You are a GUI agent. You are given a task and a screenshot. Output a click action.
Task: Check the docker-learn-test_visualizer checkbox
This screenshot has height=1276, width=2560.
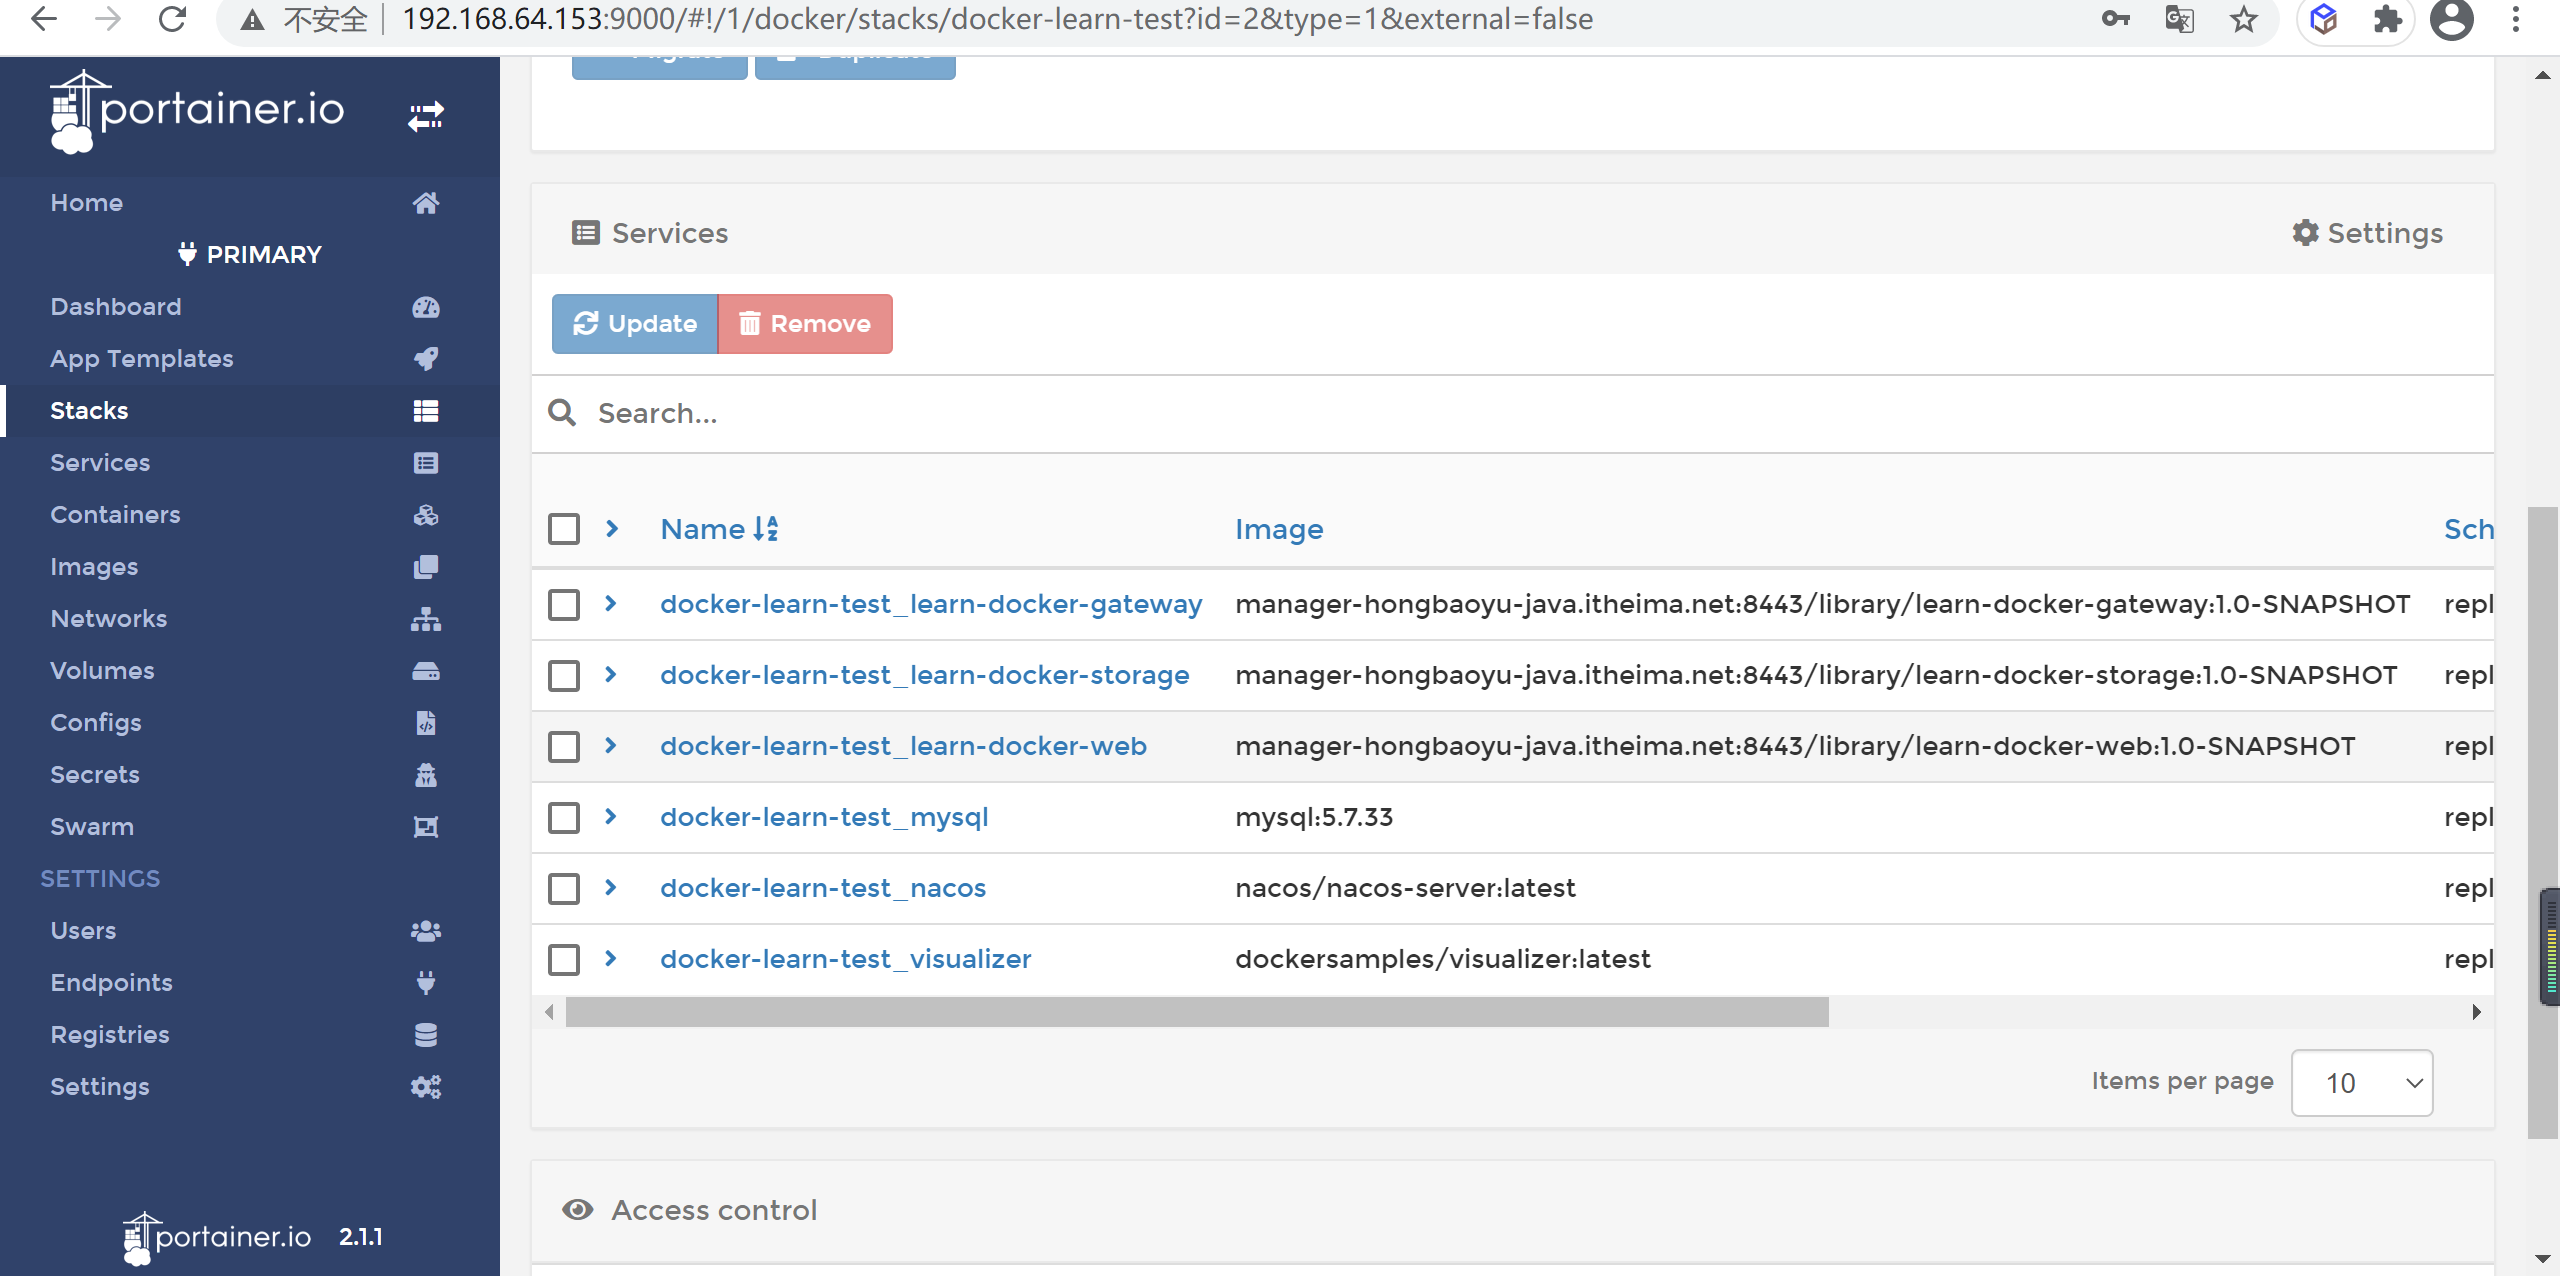pos(565,958)
